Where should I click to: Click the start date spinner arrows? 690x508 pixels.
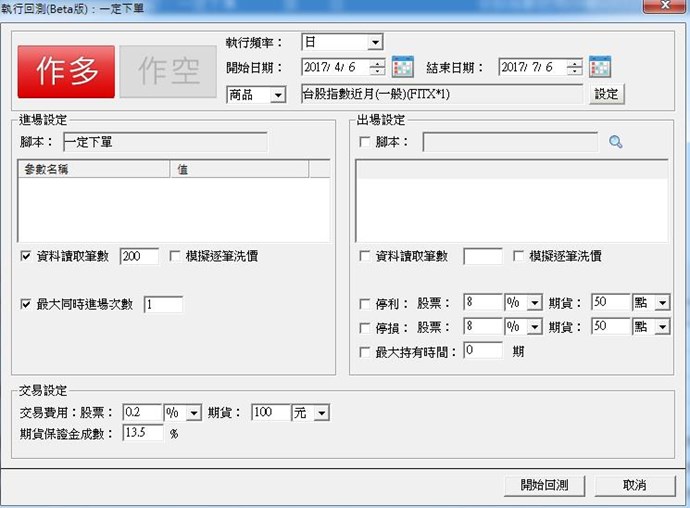(x=377, y=68)
